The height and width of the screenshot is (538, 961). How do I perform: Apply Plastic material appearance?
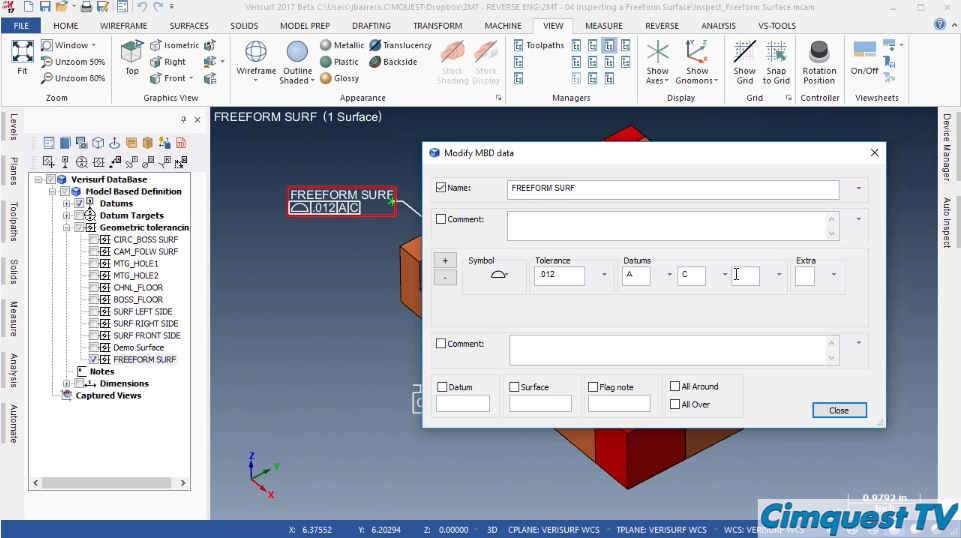[x=340, y=62]
